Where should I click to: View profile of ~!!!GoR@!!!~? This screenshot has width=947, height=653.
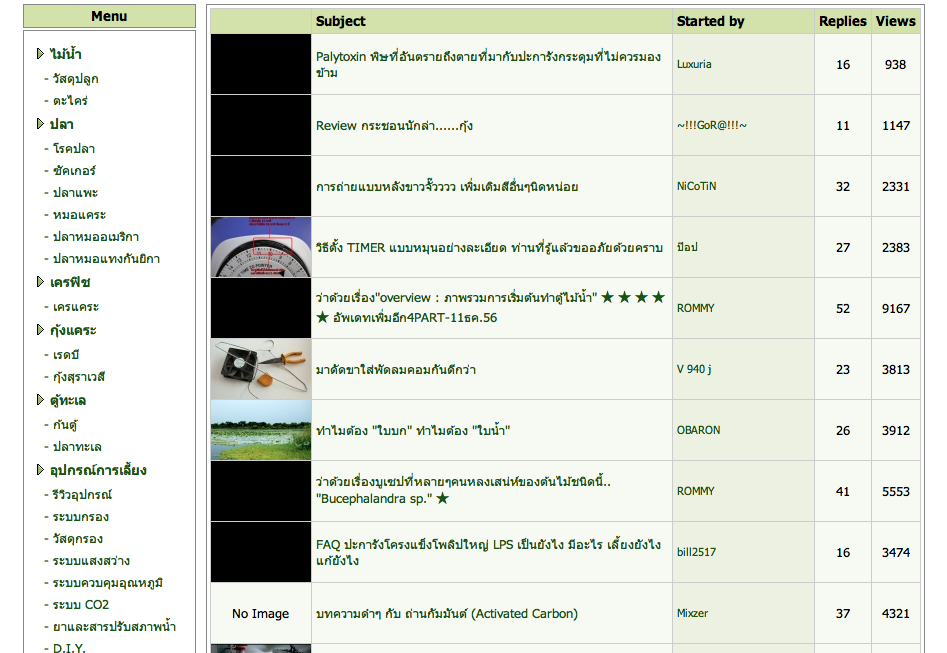[711, 125]
